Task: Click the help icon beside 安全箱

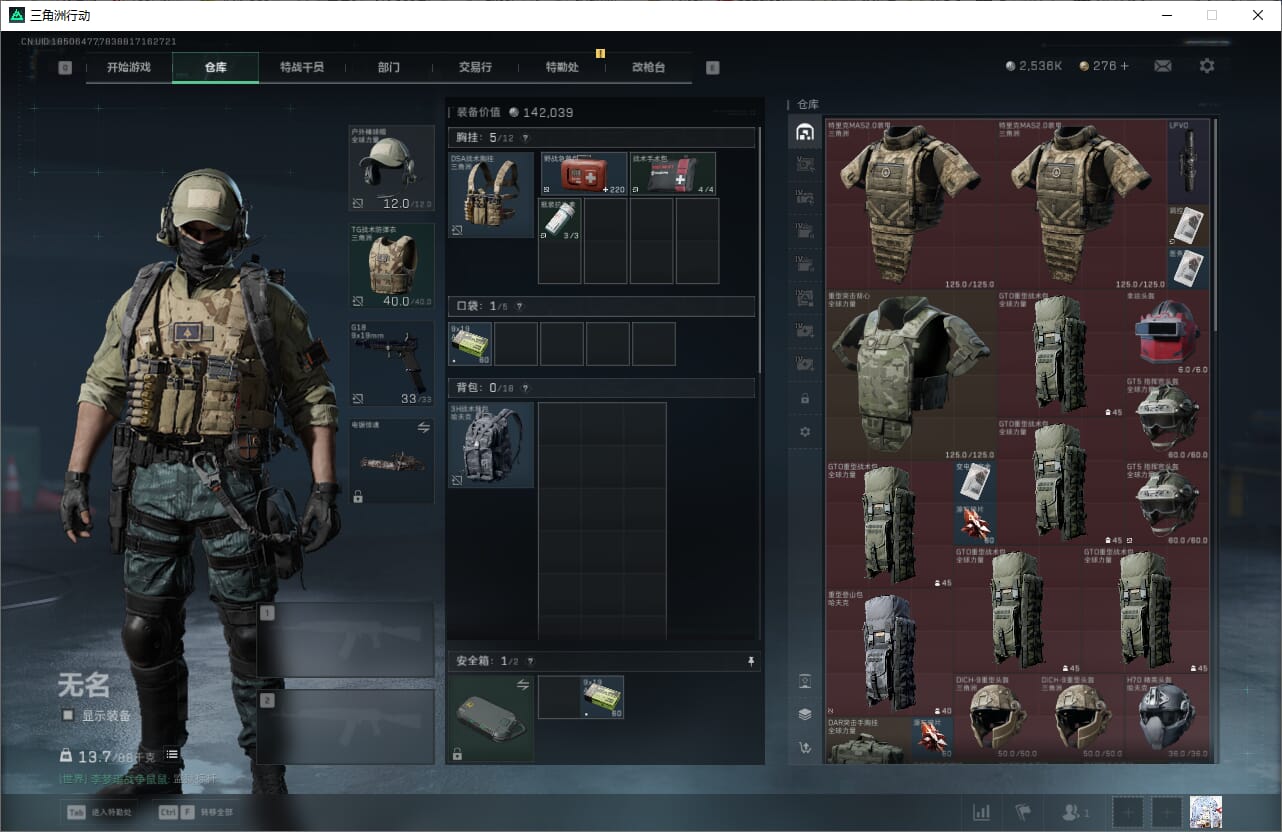Action: 530,661
